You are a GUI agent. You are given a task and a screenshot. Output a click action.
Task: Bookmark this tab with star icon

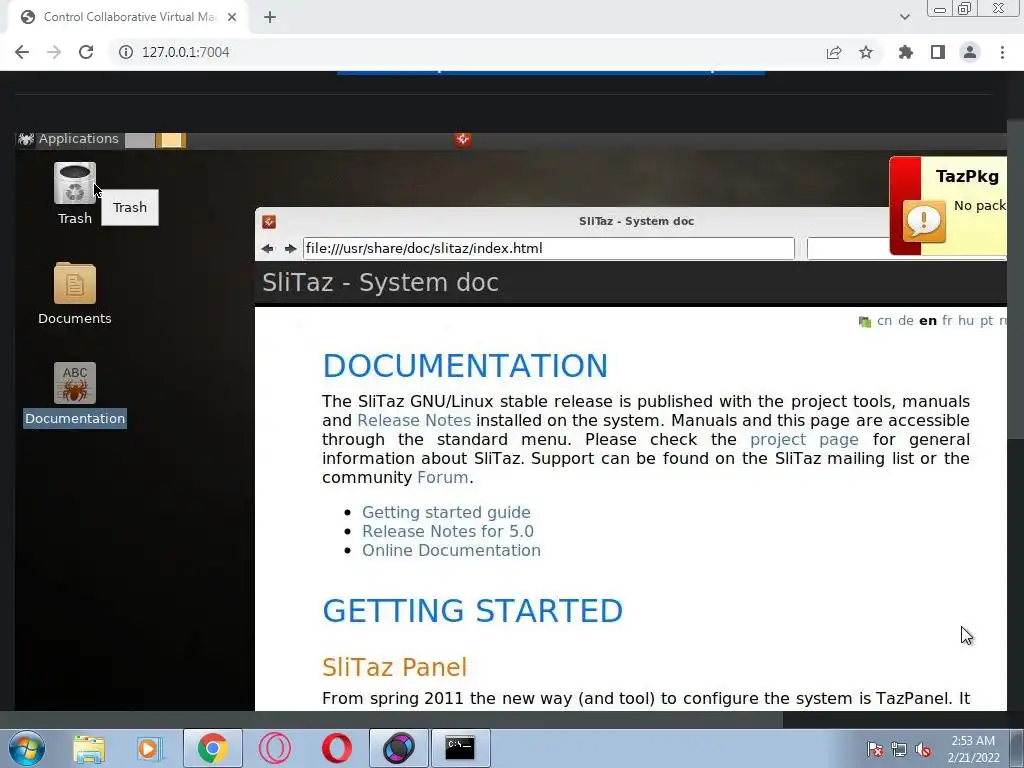coord(866,52)
